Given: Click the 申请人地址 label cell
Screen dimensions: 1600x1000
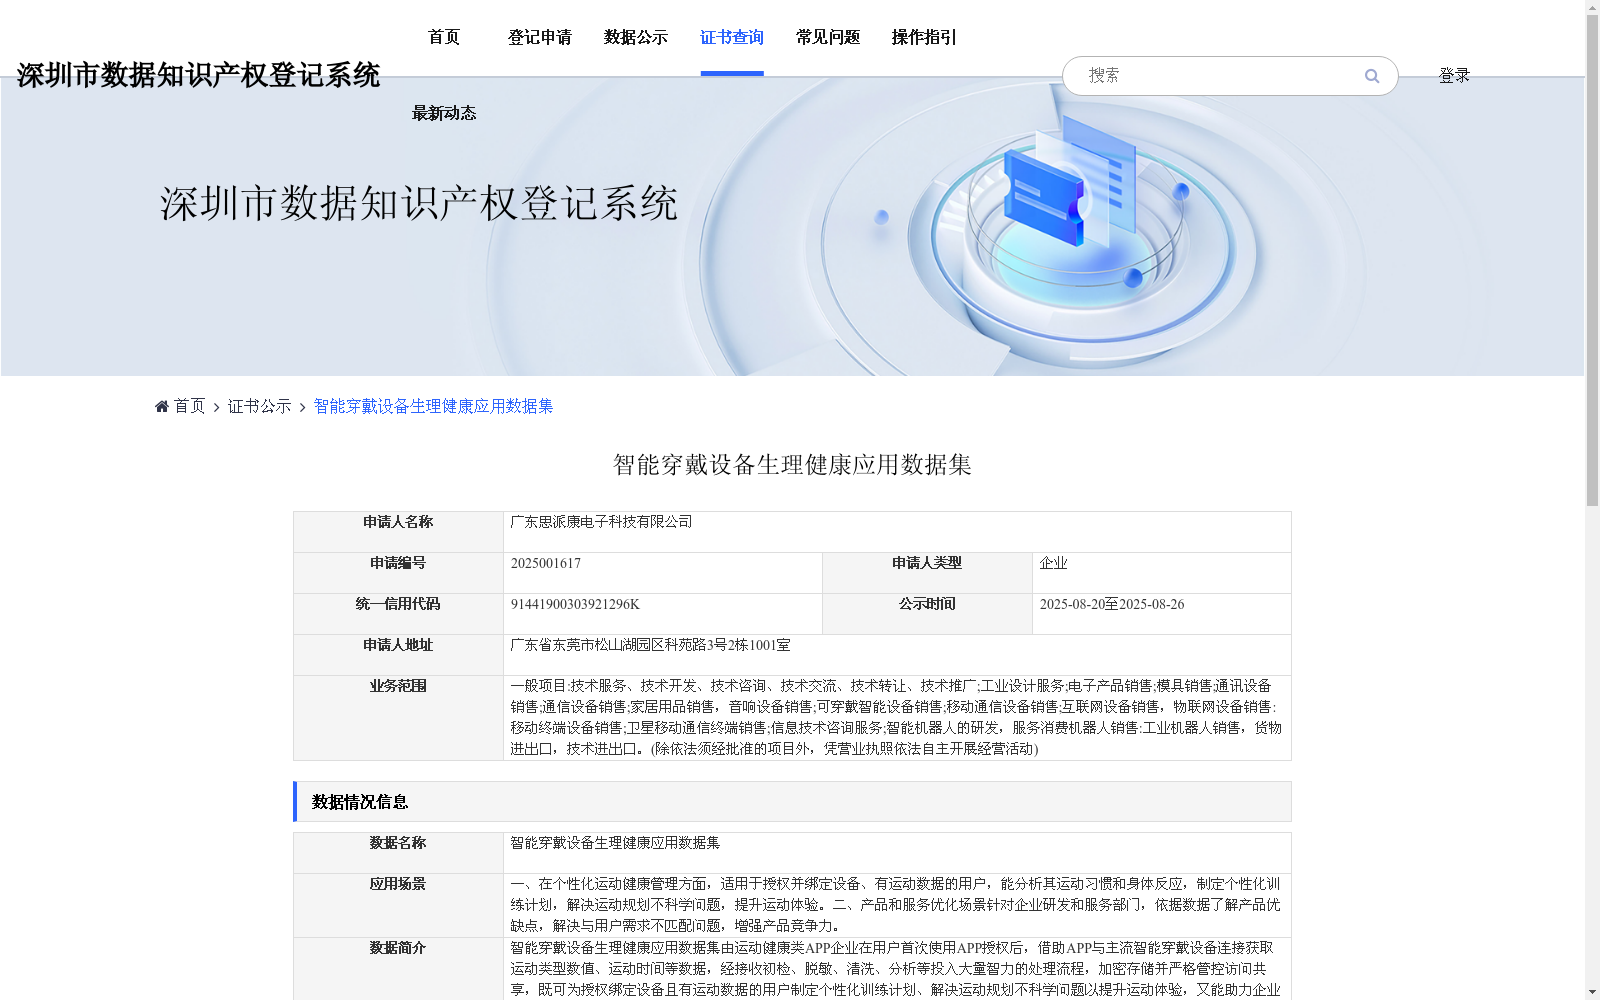Looking at the screenshot, I should pos(398,655).
